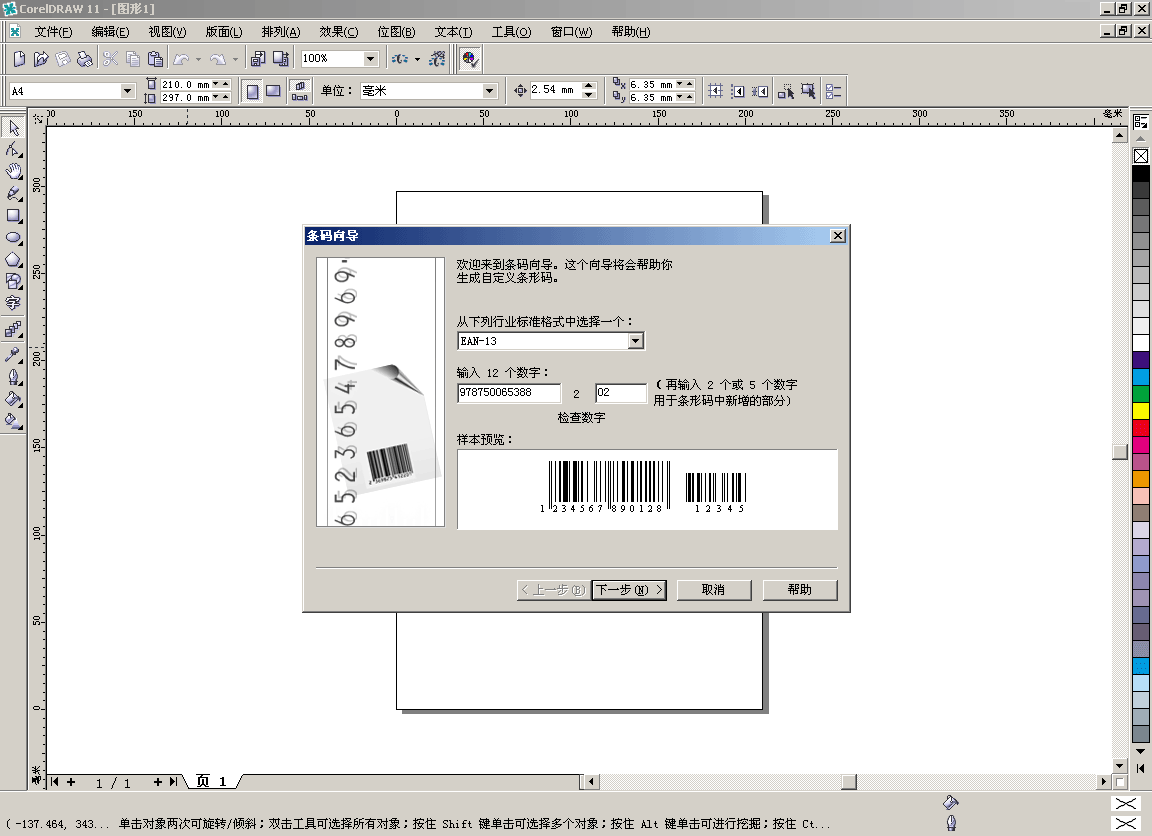Select the Freehand tool

coord(13,194)
